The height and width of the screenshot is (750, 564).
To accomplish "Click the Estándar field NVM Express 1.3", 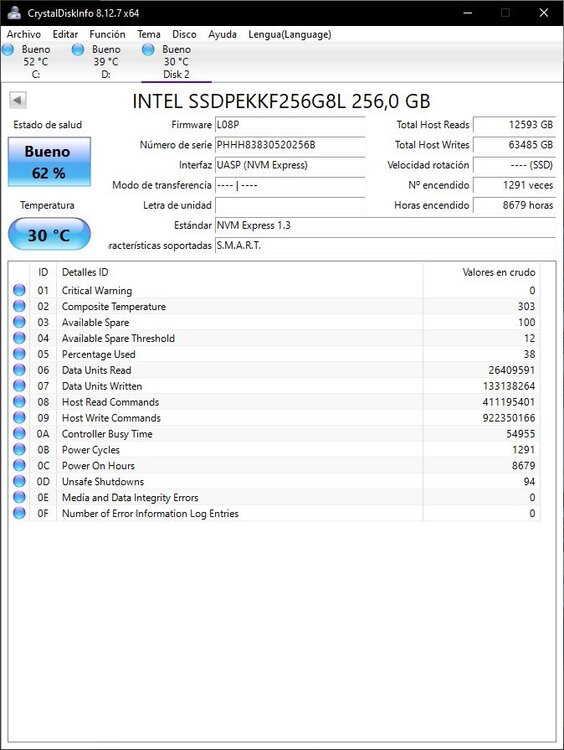I will [x=385, y=225].
